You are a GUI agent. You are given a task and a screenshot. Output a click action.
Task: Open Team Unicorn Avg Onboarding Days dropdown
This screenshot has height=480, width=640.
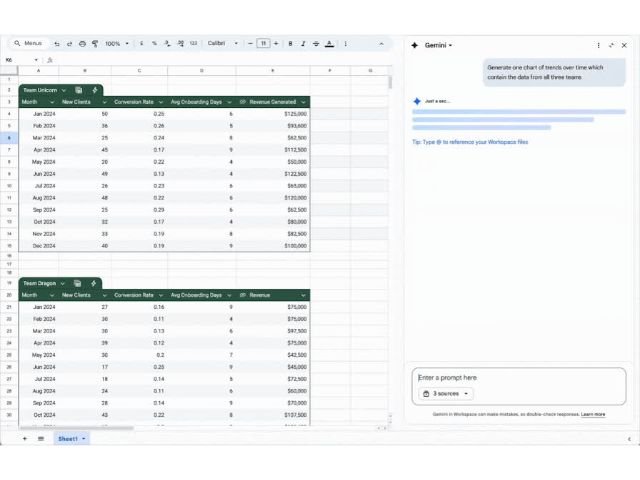pyautogui.click(x=229, y=102)
